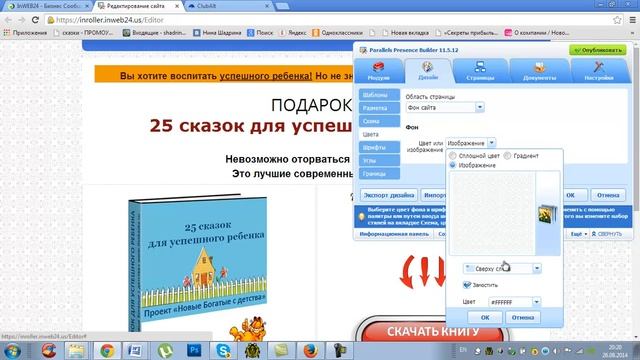Open the Документы tab
This screenshot has width=640, height=360.
pos(539,70)
